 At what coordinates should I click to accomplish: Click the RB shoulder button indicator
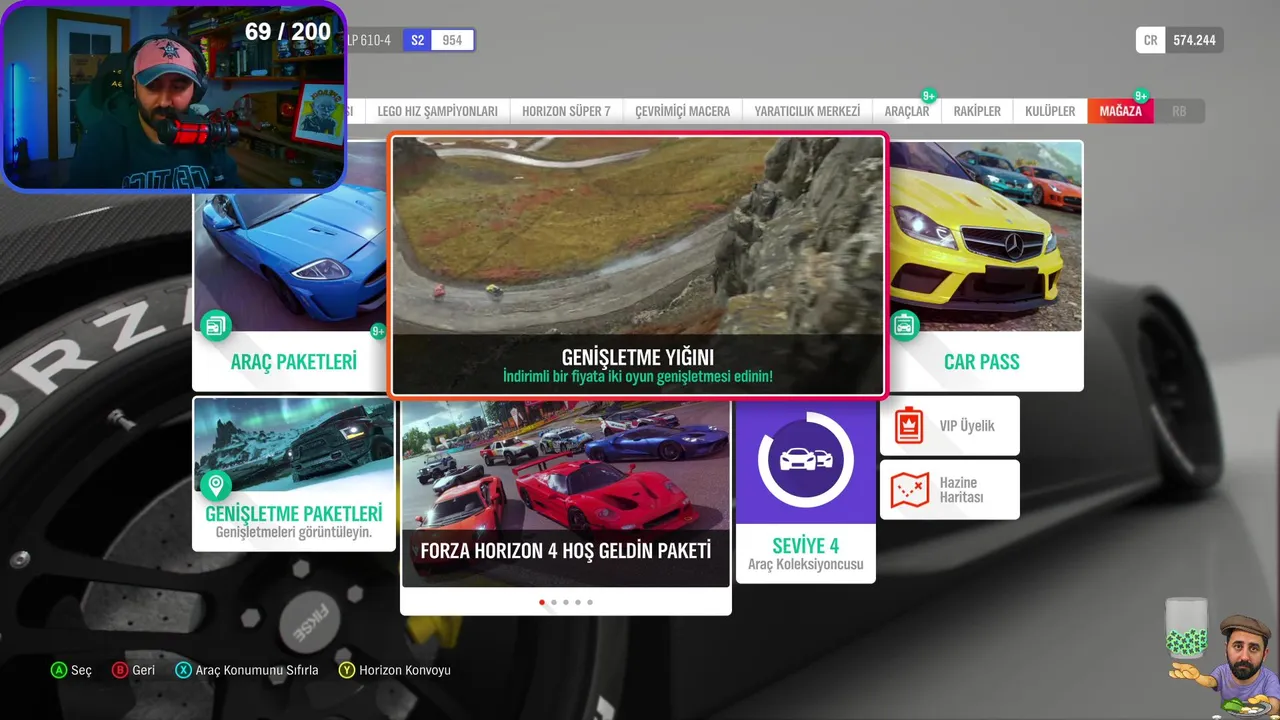1179,111
